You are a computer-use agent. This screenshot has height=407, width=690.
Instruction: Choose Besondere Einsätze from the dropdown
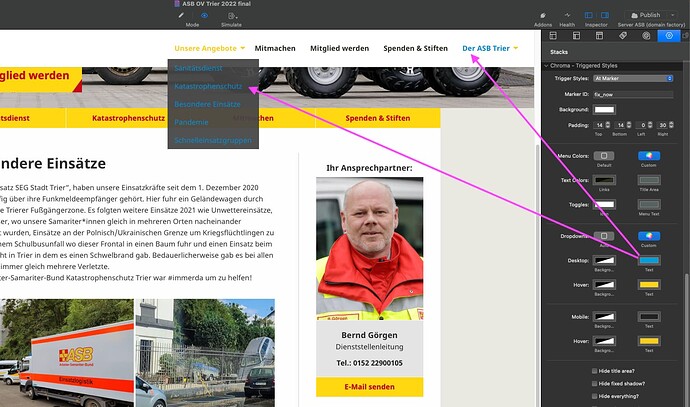pyautogui.click(x=207, y=104)
